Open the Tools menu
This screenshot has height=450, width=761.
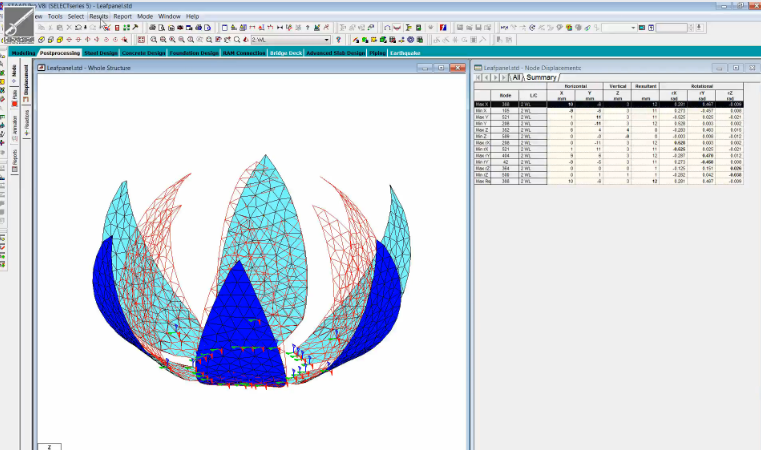tap(55, 16)
